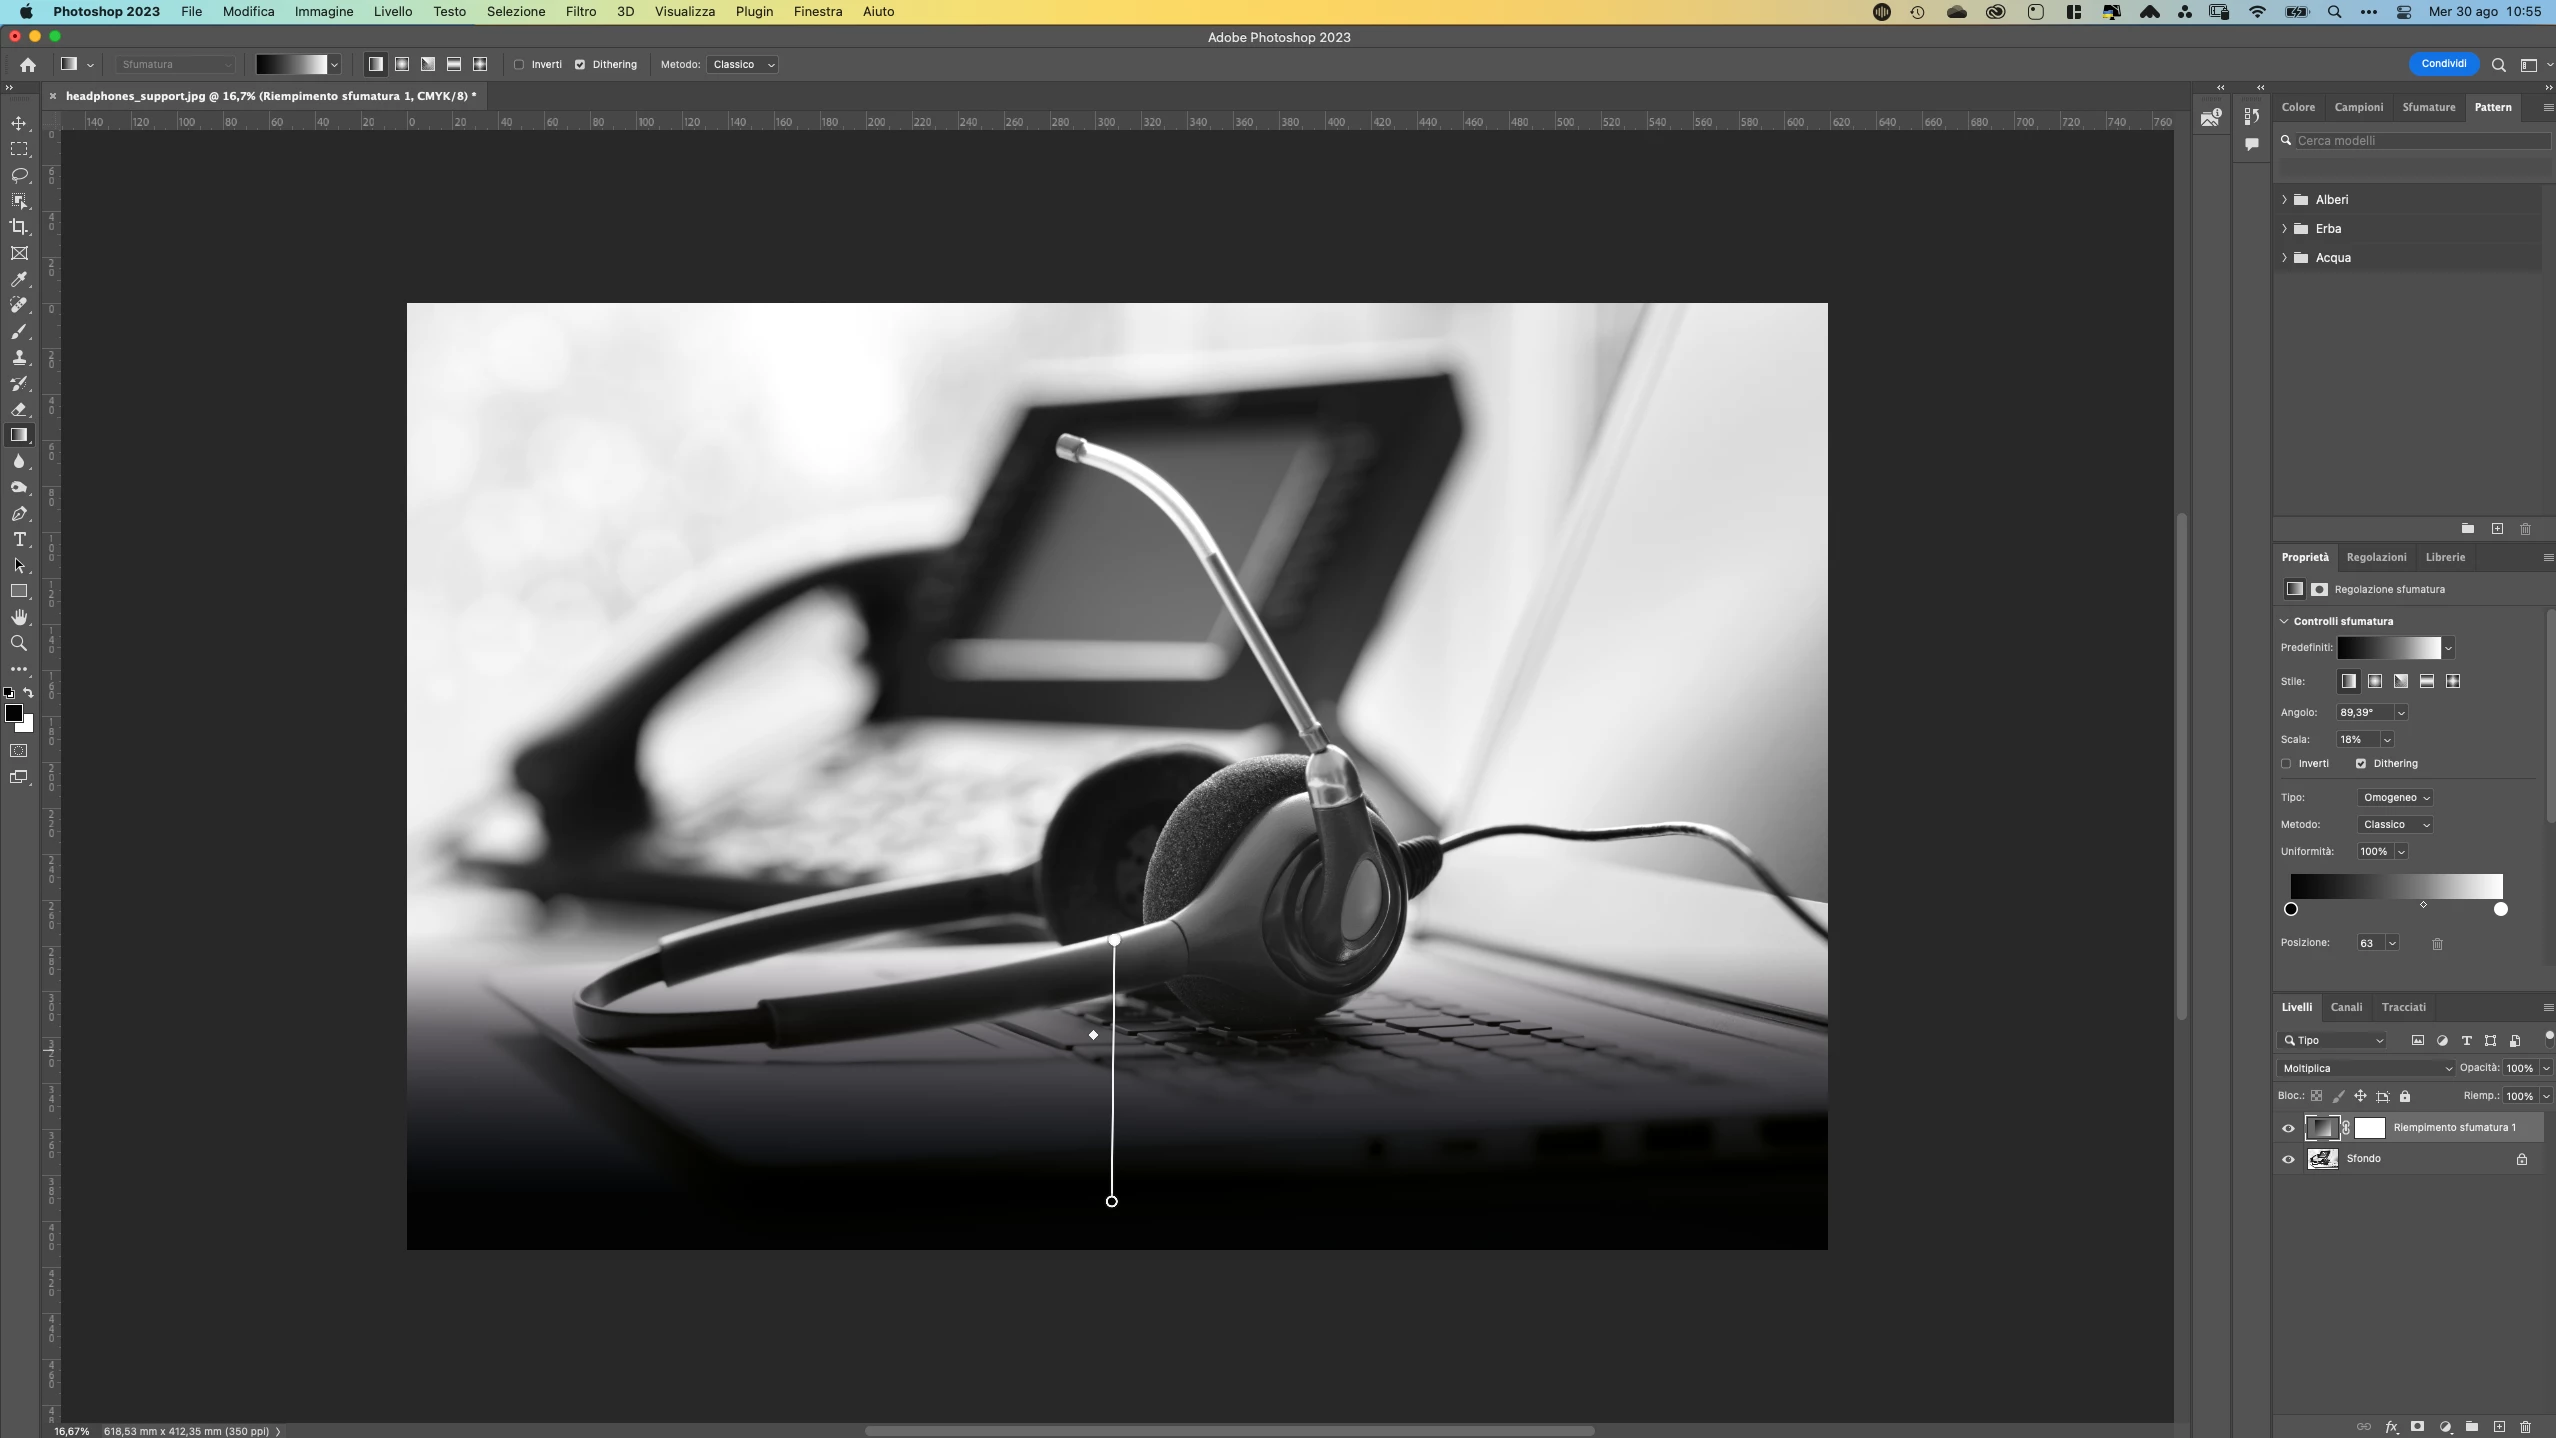
Task: Switch to the Canali tab
Action: [x=2345, y=1007]
